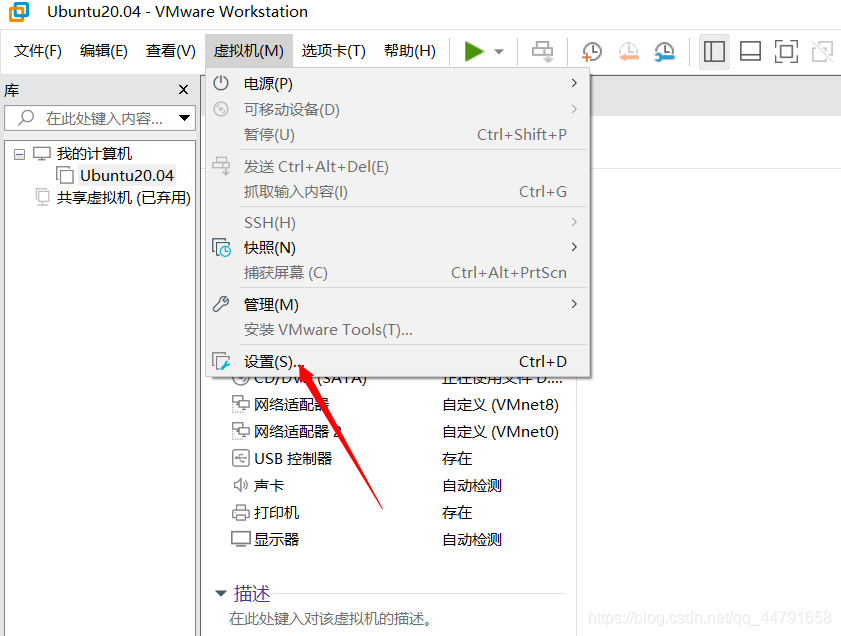Click the send Ctrl+Alt+Del toolbar icon
Image resolution: width=841 pixels, height=636 pixels.
click(x=542, y=52)
